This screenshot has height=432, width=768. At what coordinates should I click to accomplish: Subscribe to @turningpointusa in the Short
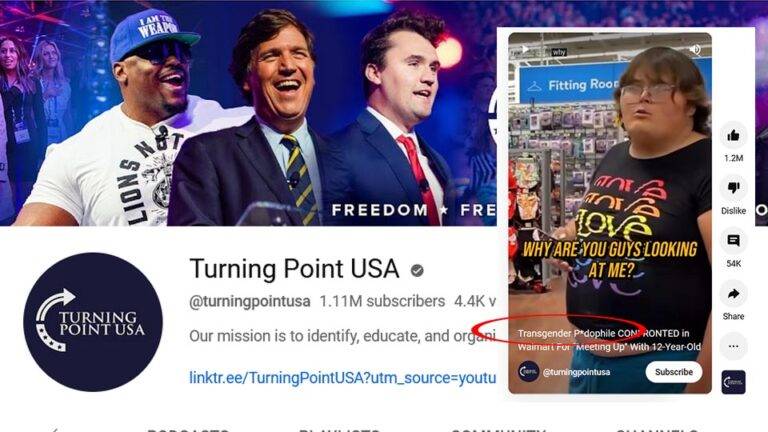(673, 372)
